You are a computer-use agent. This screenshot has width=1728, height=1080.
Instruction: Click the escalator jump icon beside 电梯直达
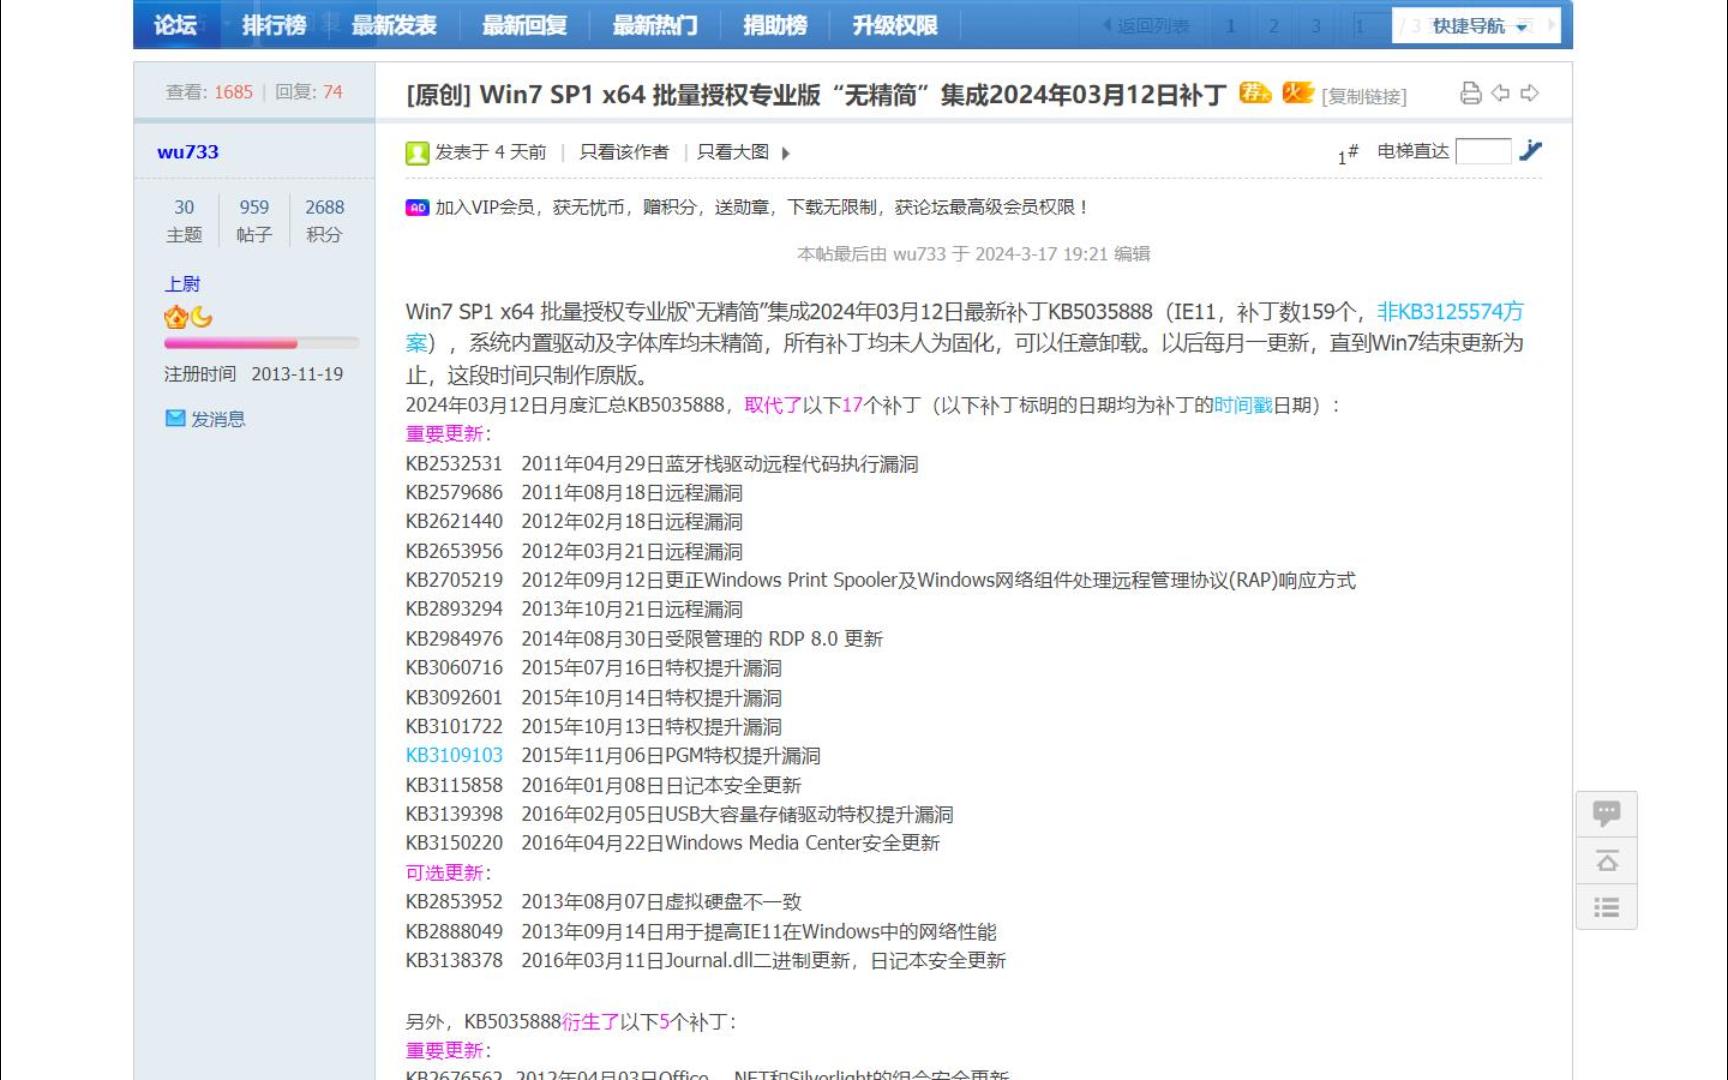[1530, 150]
